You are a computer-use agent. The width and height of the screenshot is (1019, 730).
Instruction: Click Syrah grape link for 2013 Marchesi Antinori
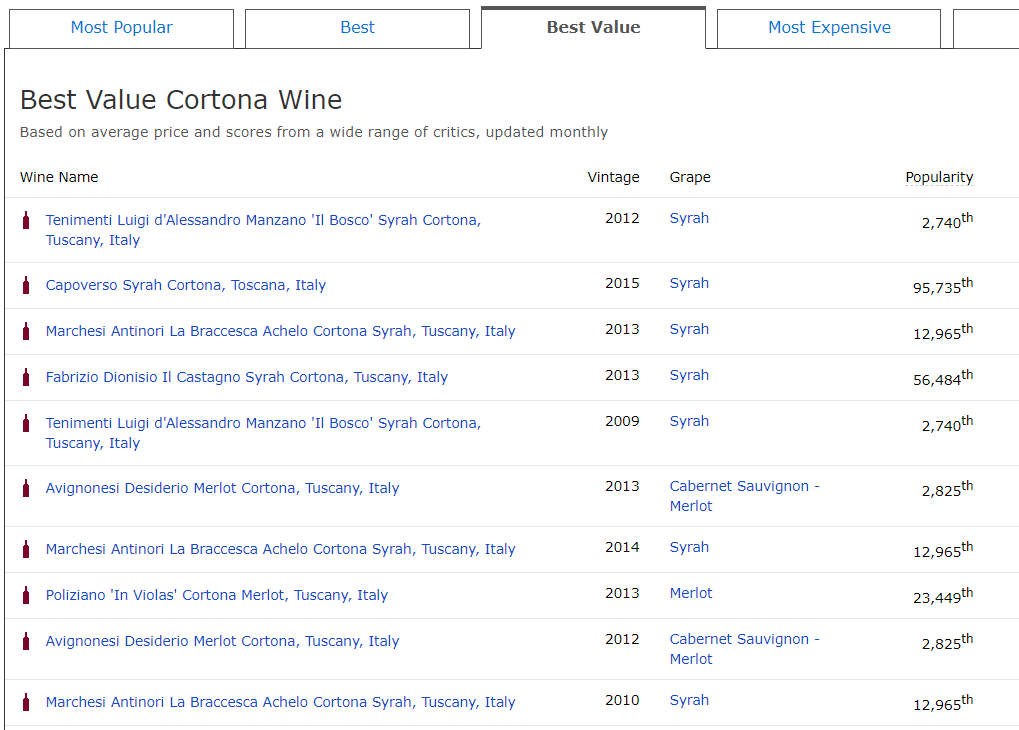pos(689,330)
